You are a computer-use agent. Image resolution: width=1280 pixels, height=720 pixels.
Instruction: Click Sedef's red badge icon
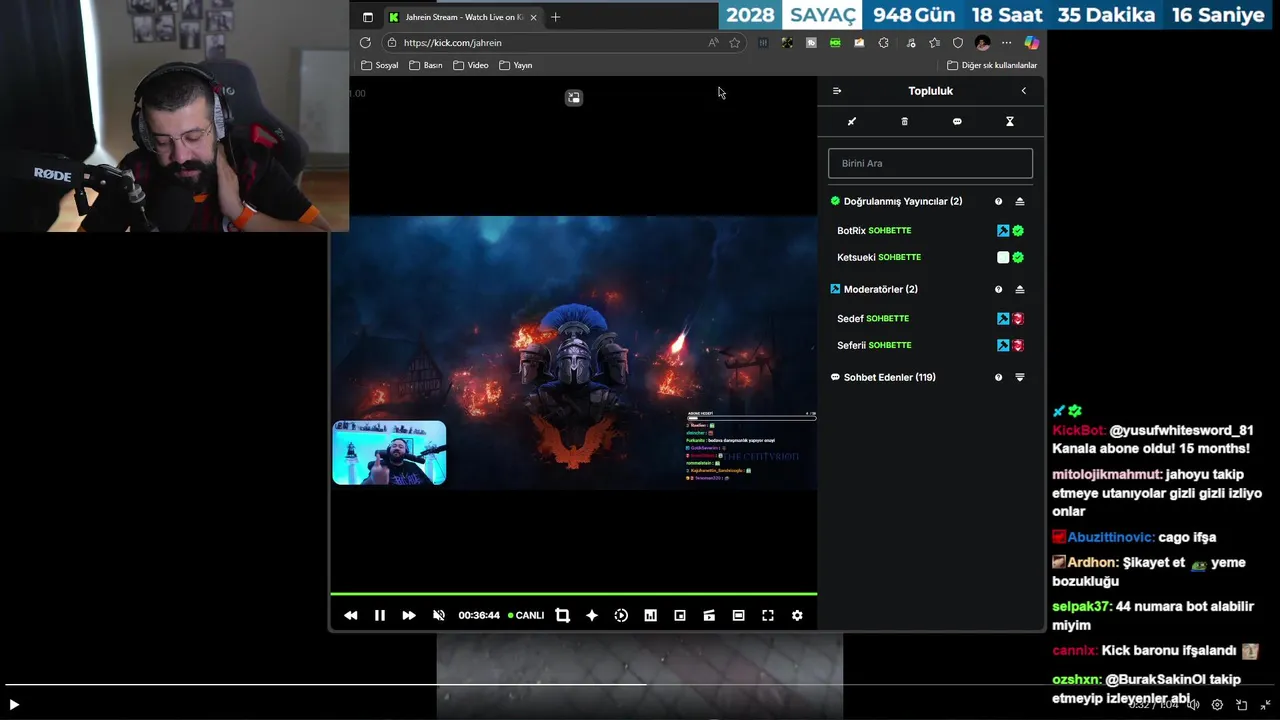coord(1018,319)
